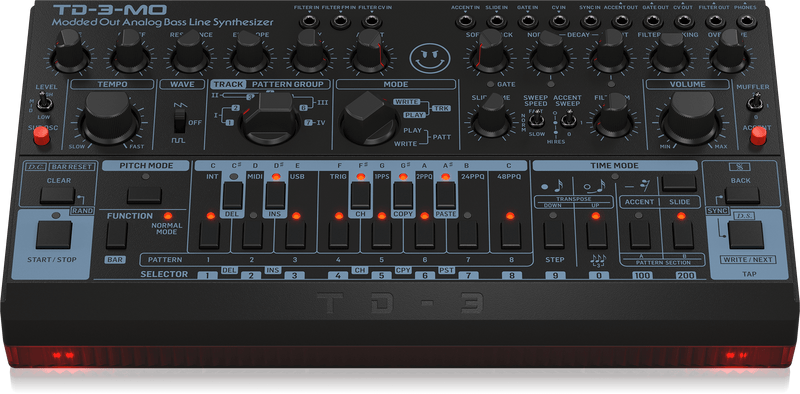
Task: Tap pattern key 8 (high C)
Action: (511, 235)
